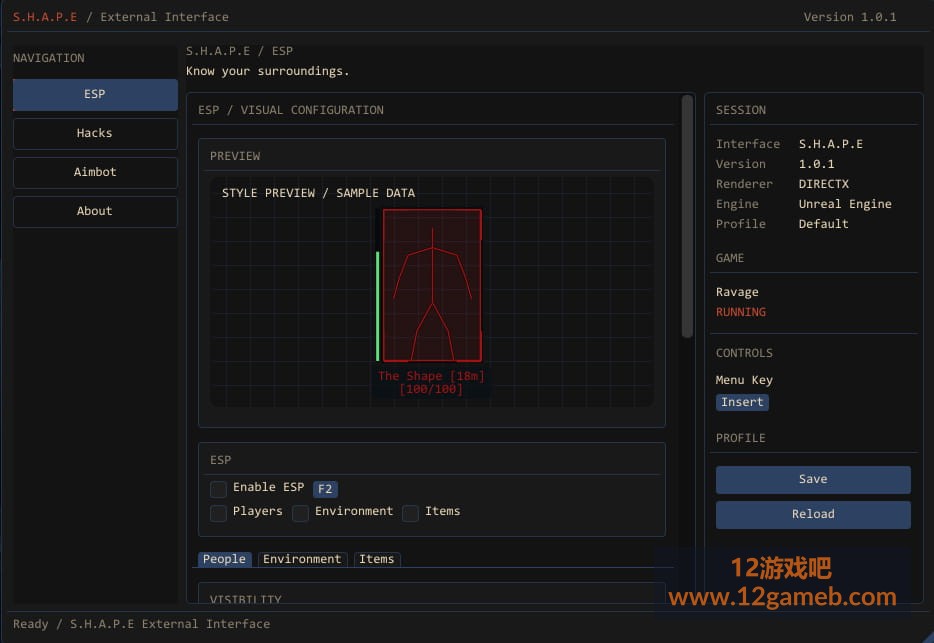
Task: Change the Insert menu key binding
Action: click(742, 402)
